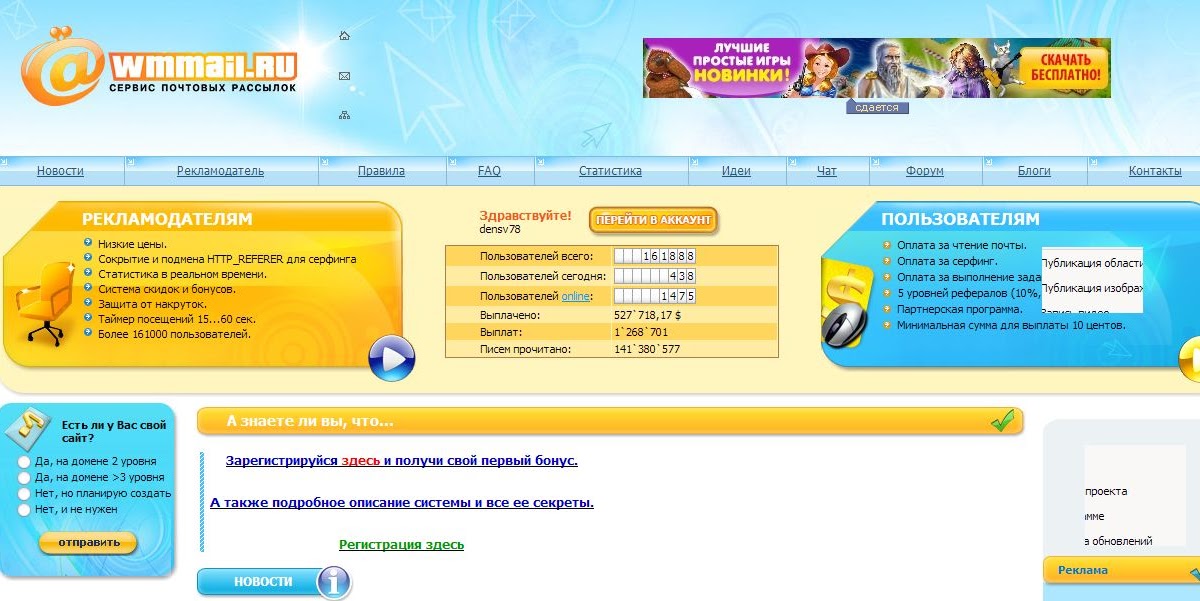Open the Рекламодатель menu item

pos(220,171)
